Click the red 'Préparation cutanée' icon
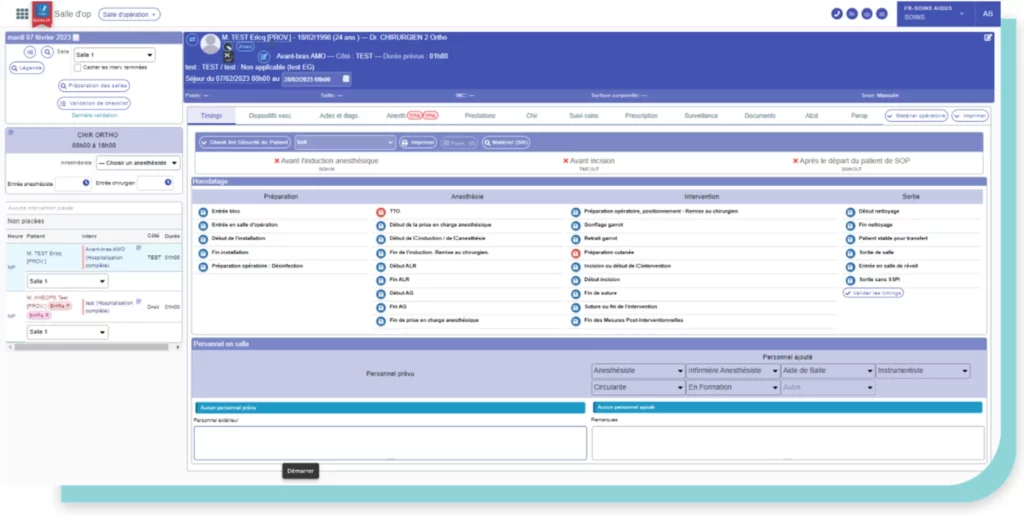The image size is (1024, 516). tap(576, 253)
